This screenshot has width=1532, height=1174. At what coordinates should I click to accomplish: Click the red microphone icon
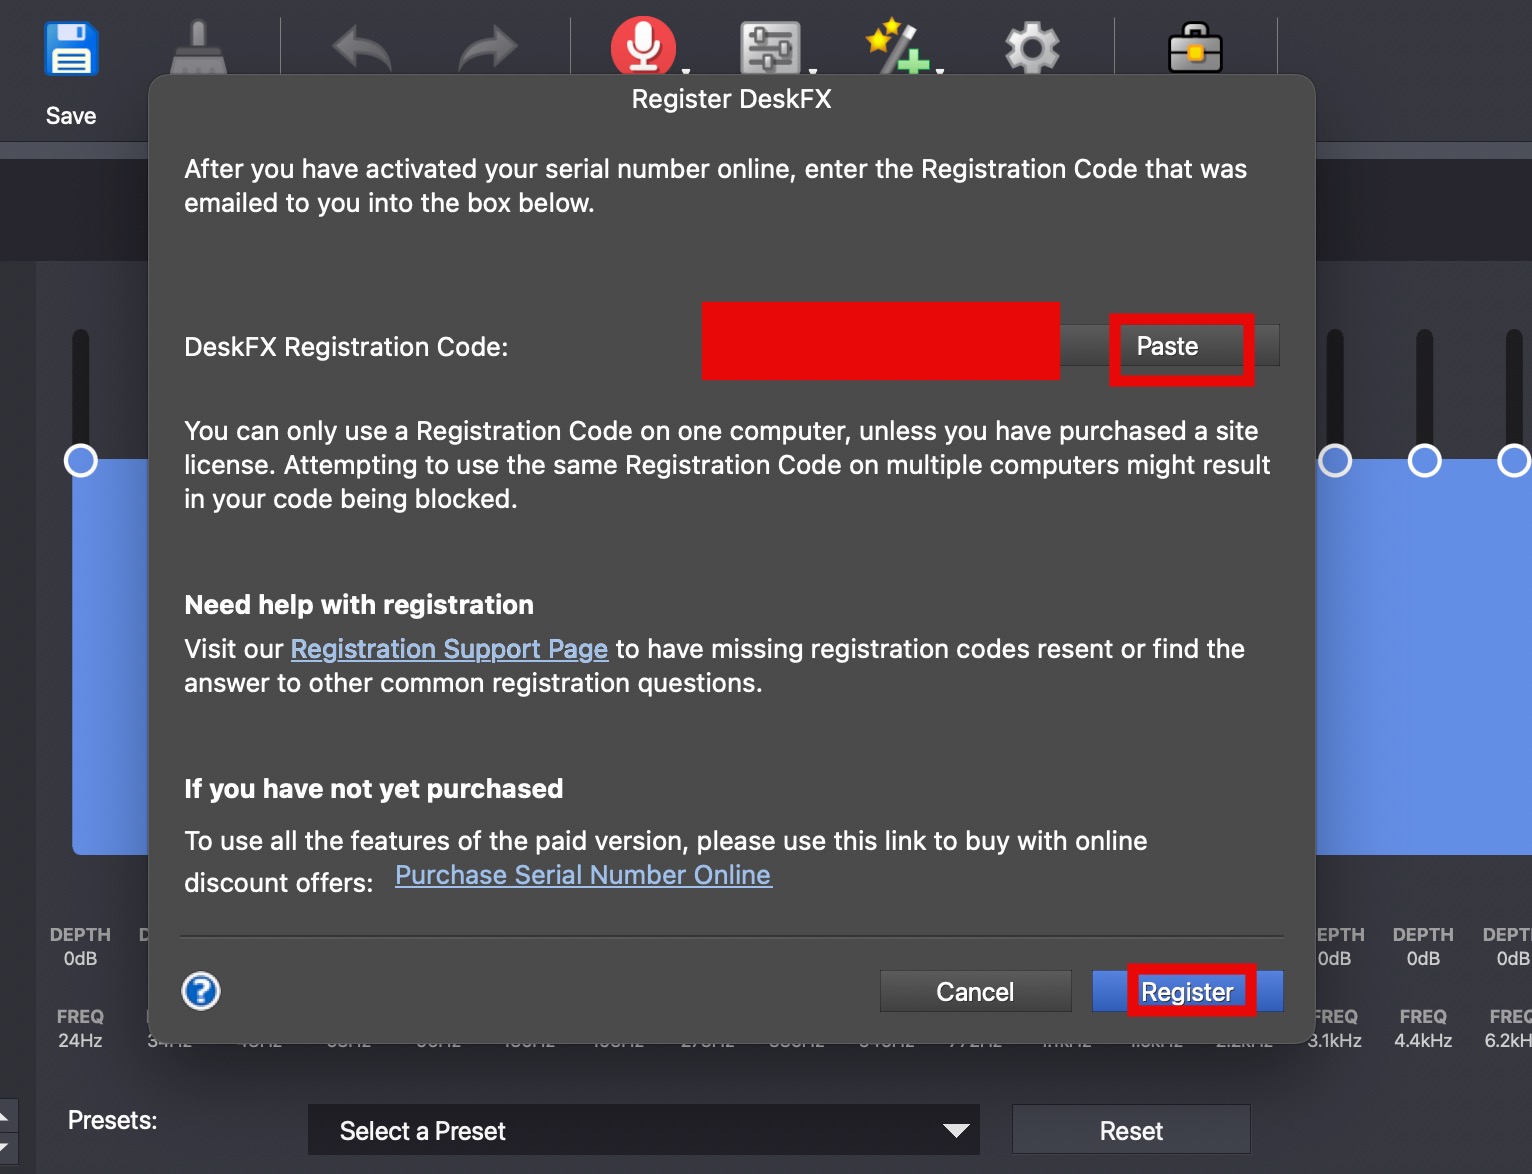point(642,46)
